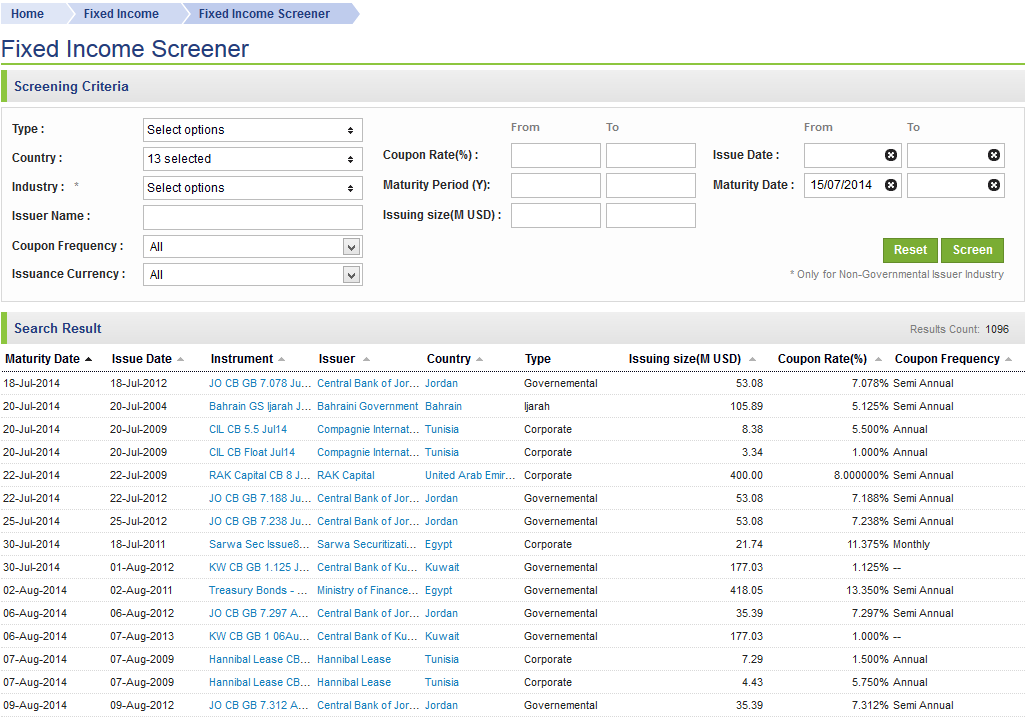The image size is (1025, 723).
Task: Click Maturity Period From input
Action: point(556,186)
